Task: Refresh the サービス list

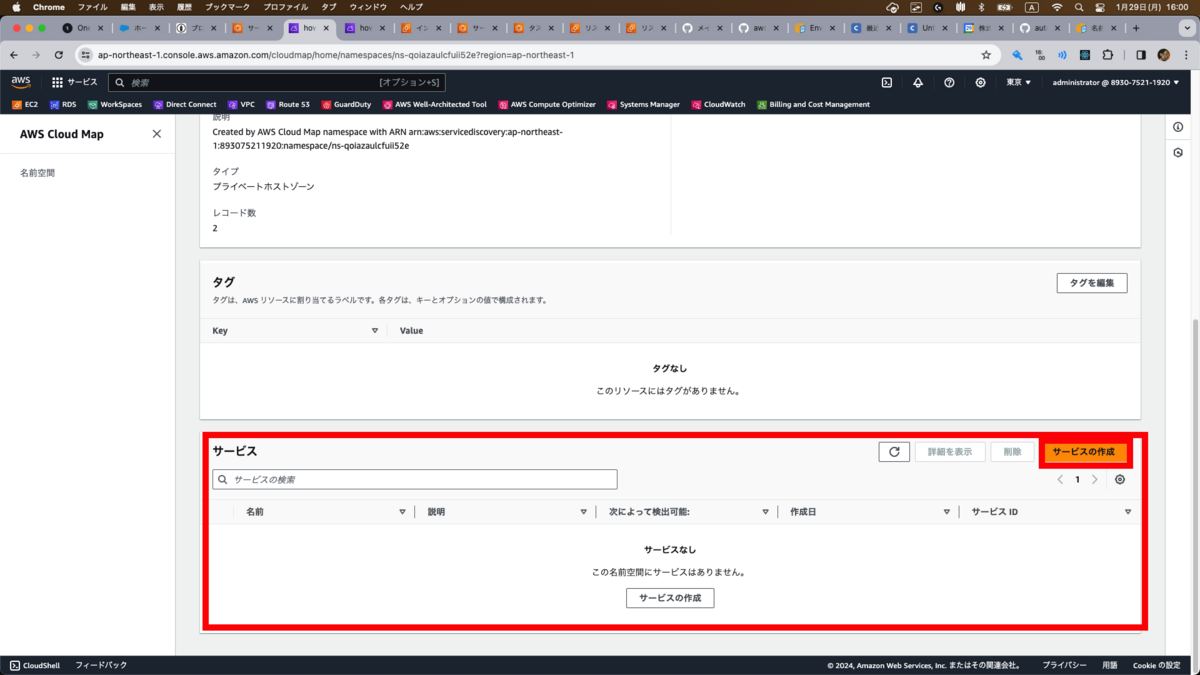Action: 894,452
